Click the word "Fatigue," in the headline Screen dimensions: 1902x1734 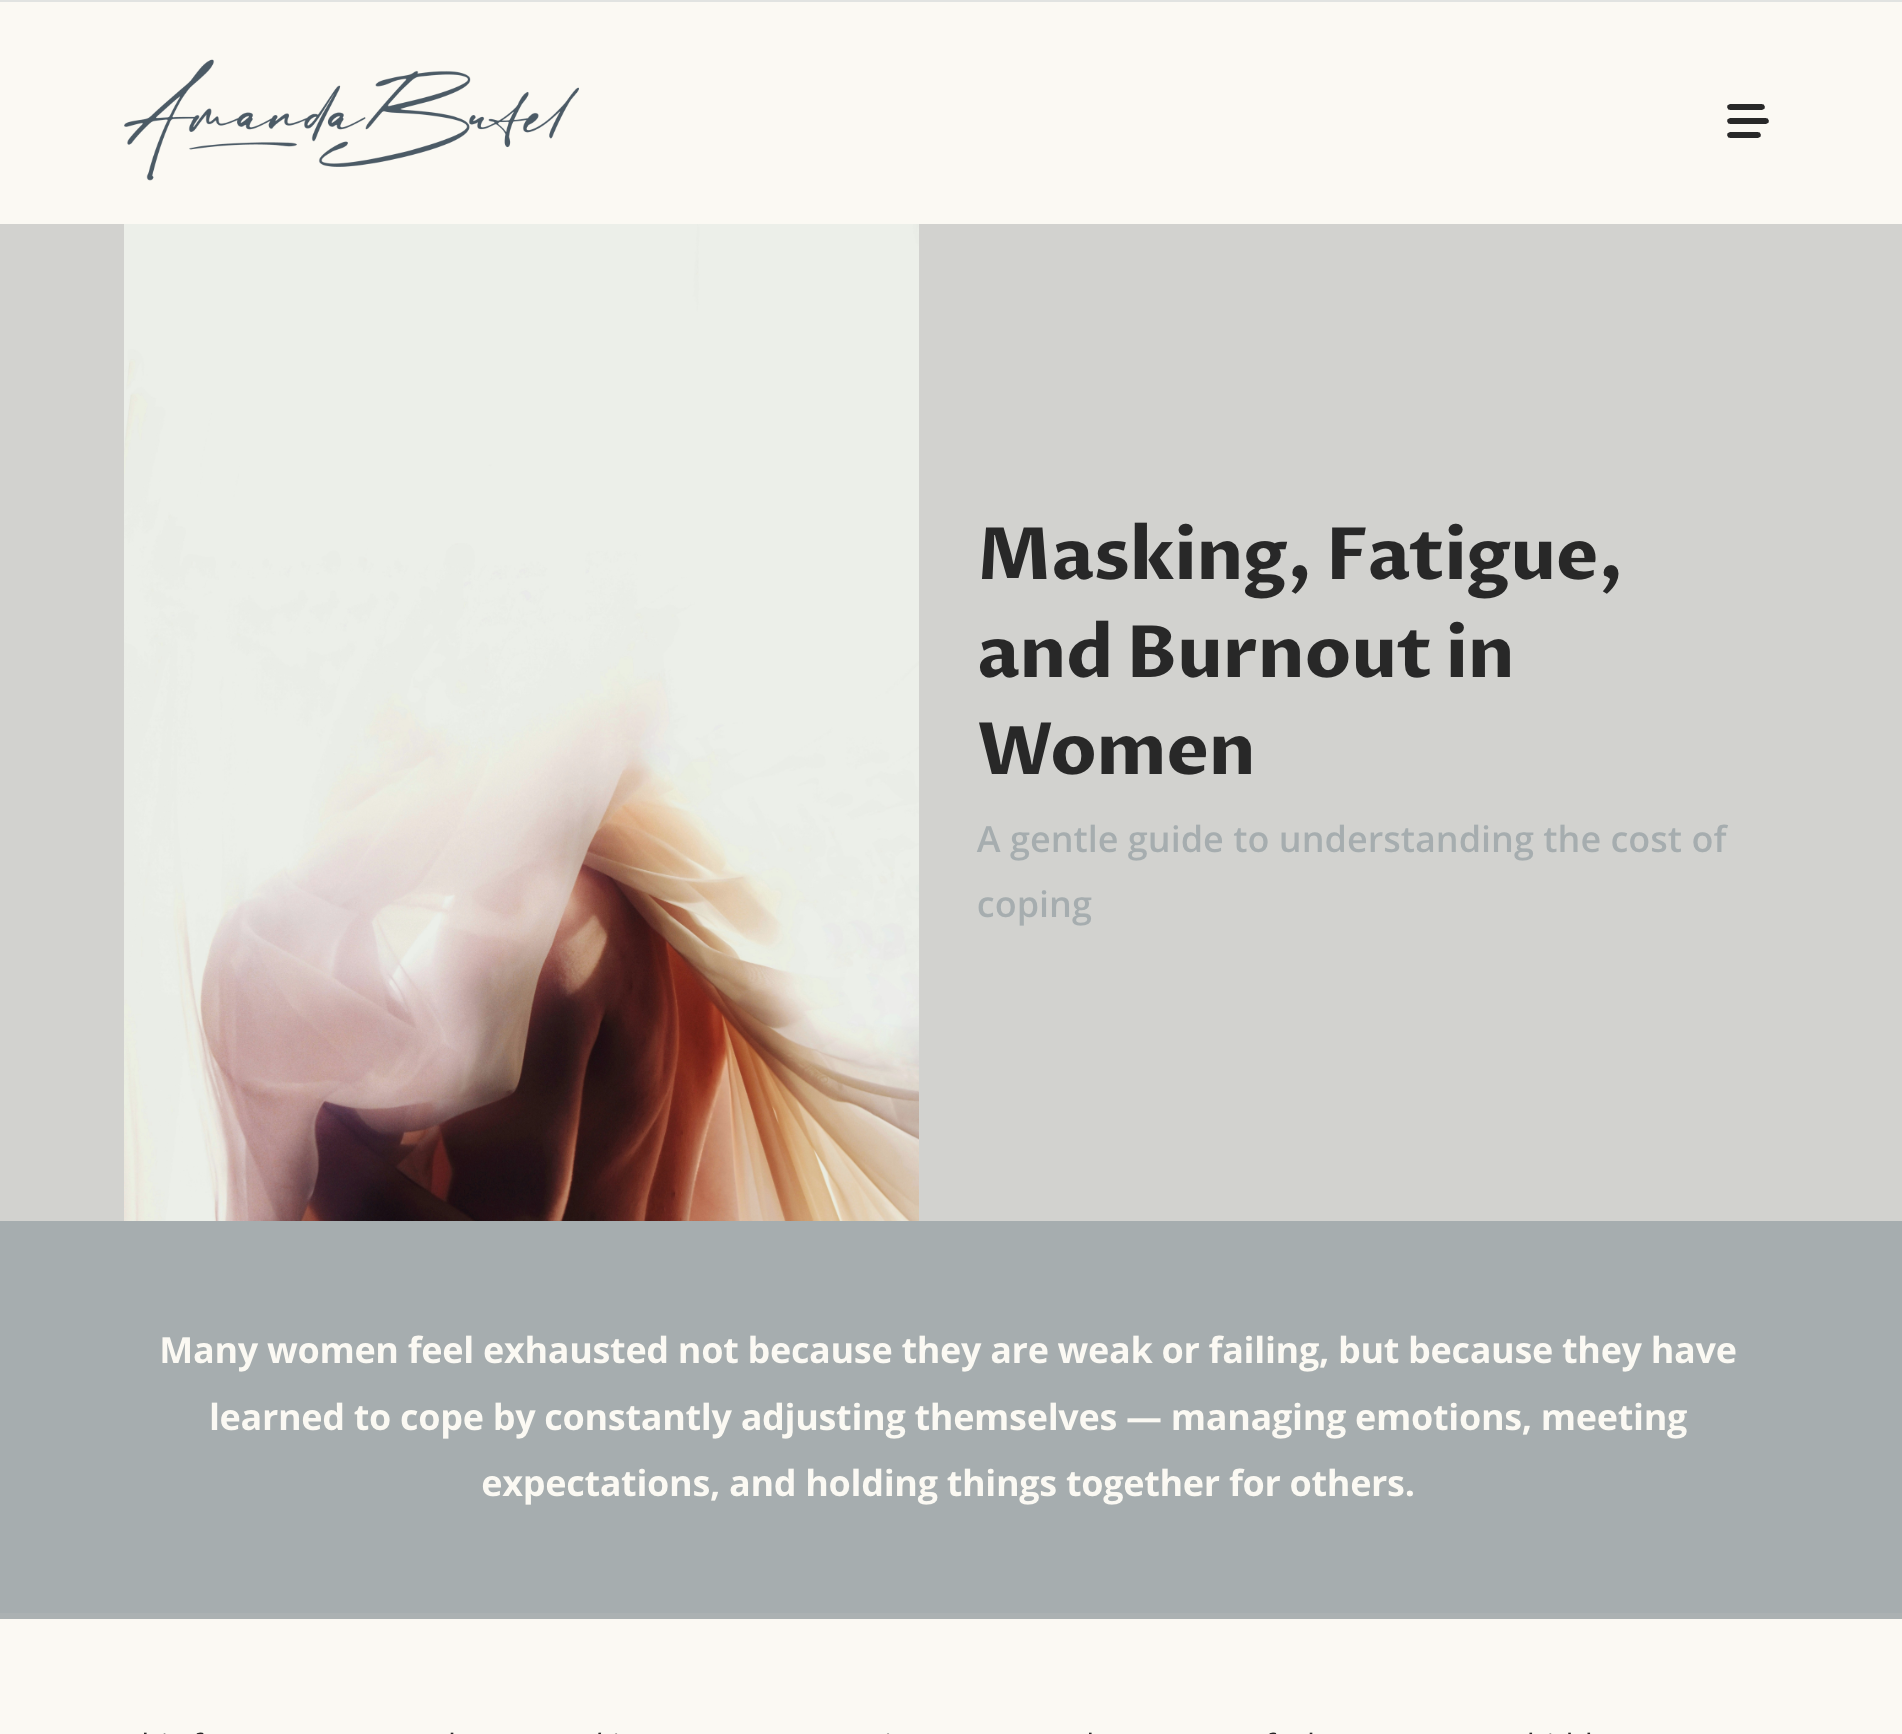[x=1474, y=557]
